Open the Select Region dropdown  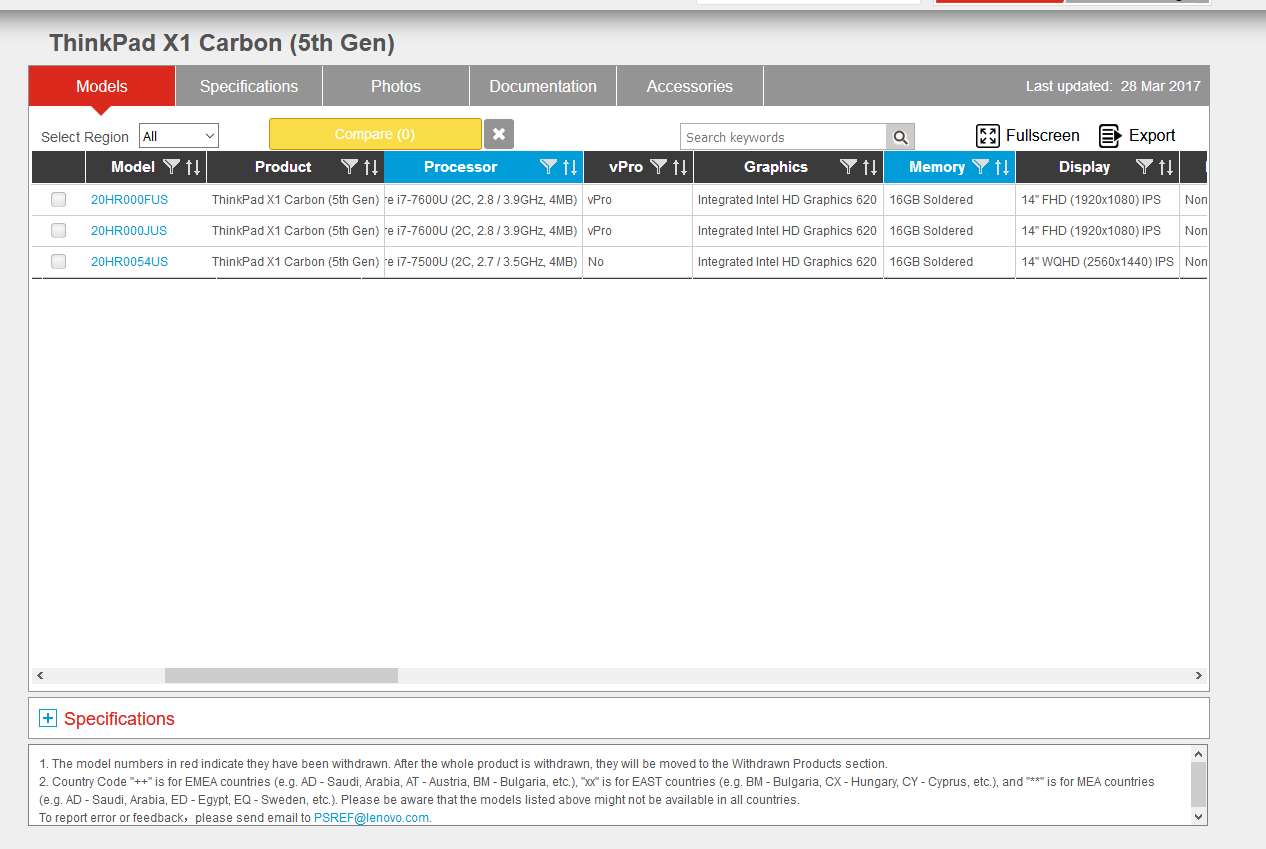[x=179, y=136]
